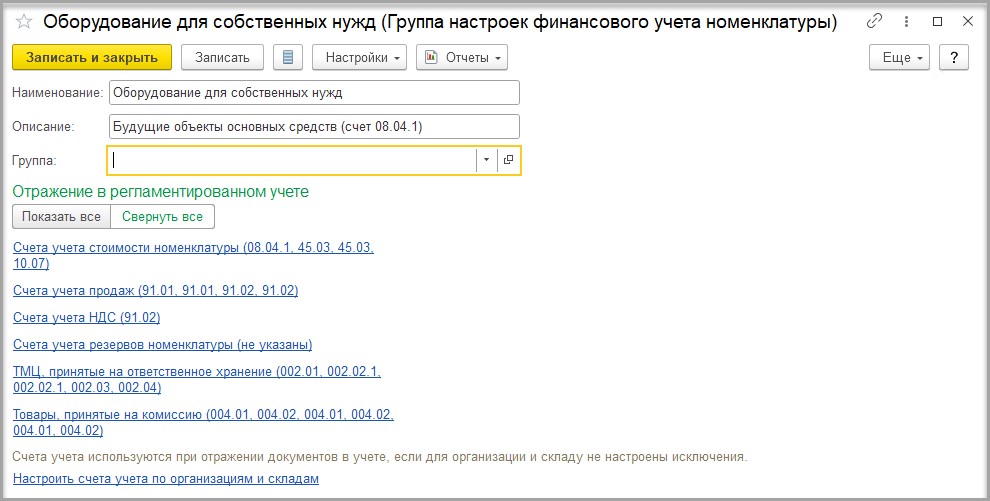Screen dimensions: 990x501
Task: Open Счета учета НДС (91.02) link
Action: point(86,317)
